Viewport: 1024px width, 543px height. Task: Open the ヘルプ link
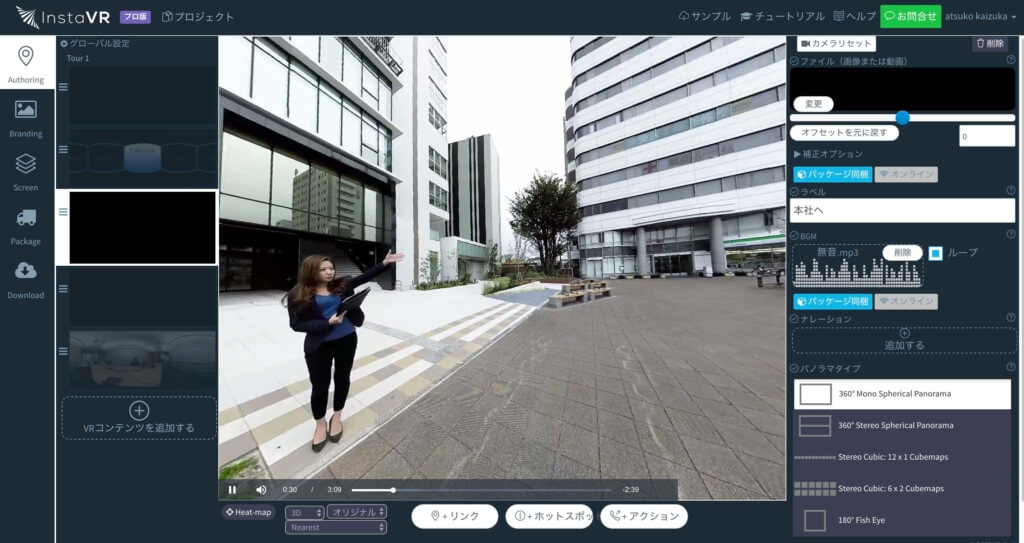click(x=855, y=16)
